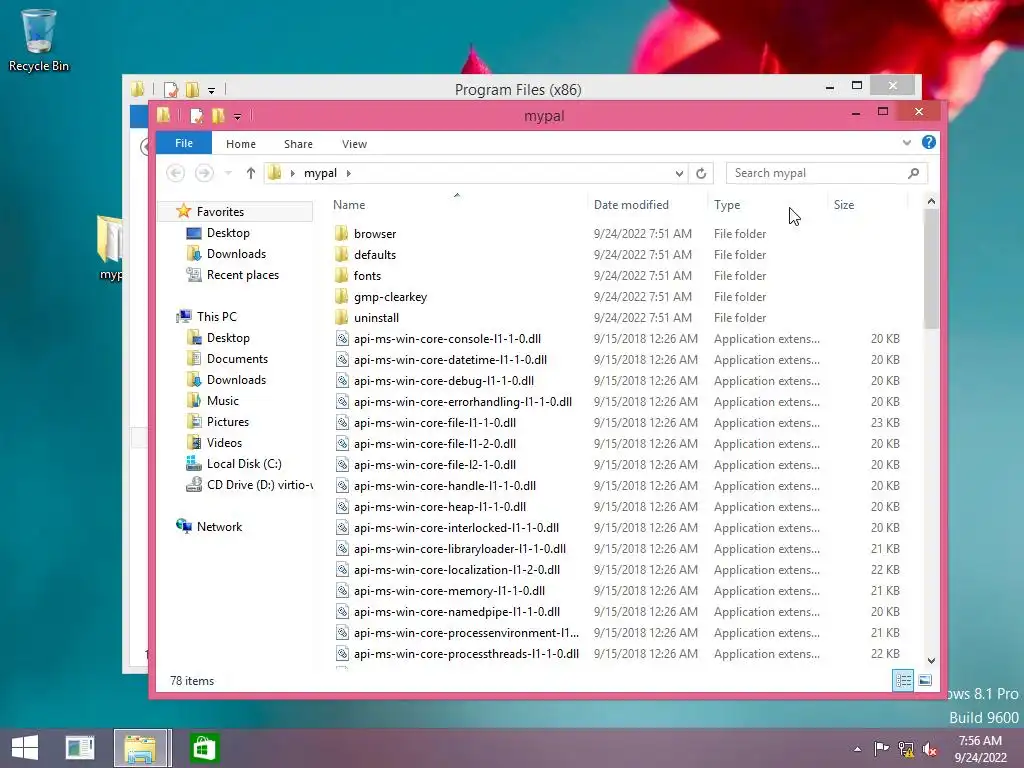This screenshot has width=1024, height=768.
Task: Switch to the Home ribbon tab
Action: pyautogui.click(x=240, y=144)
